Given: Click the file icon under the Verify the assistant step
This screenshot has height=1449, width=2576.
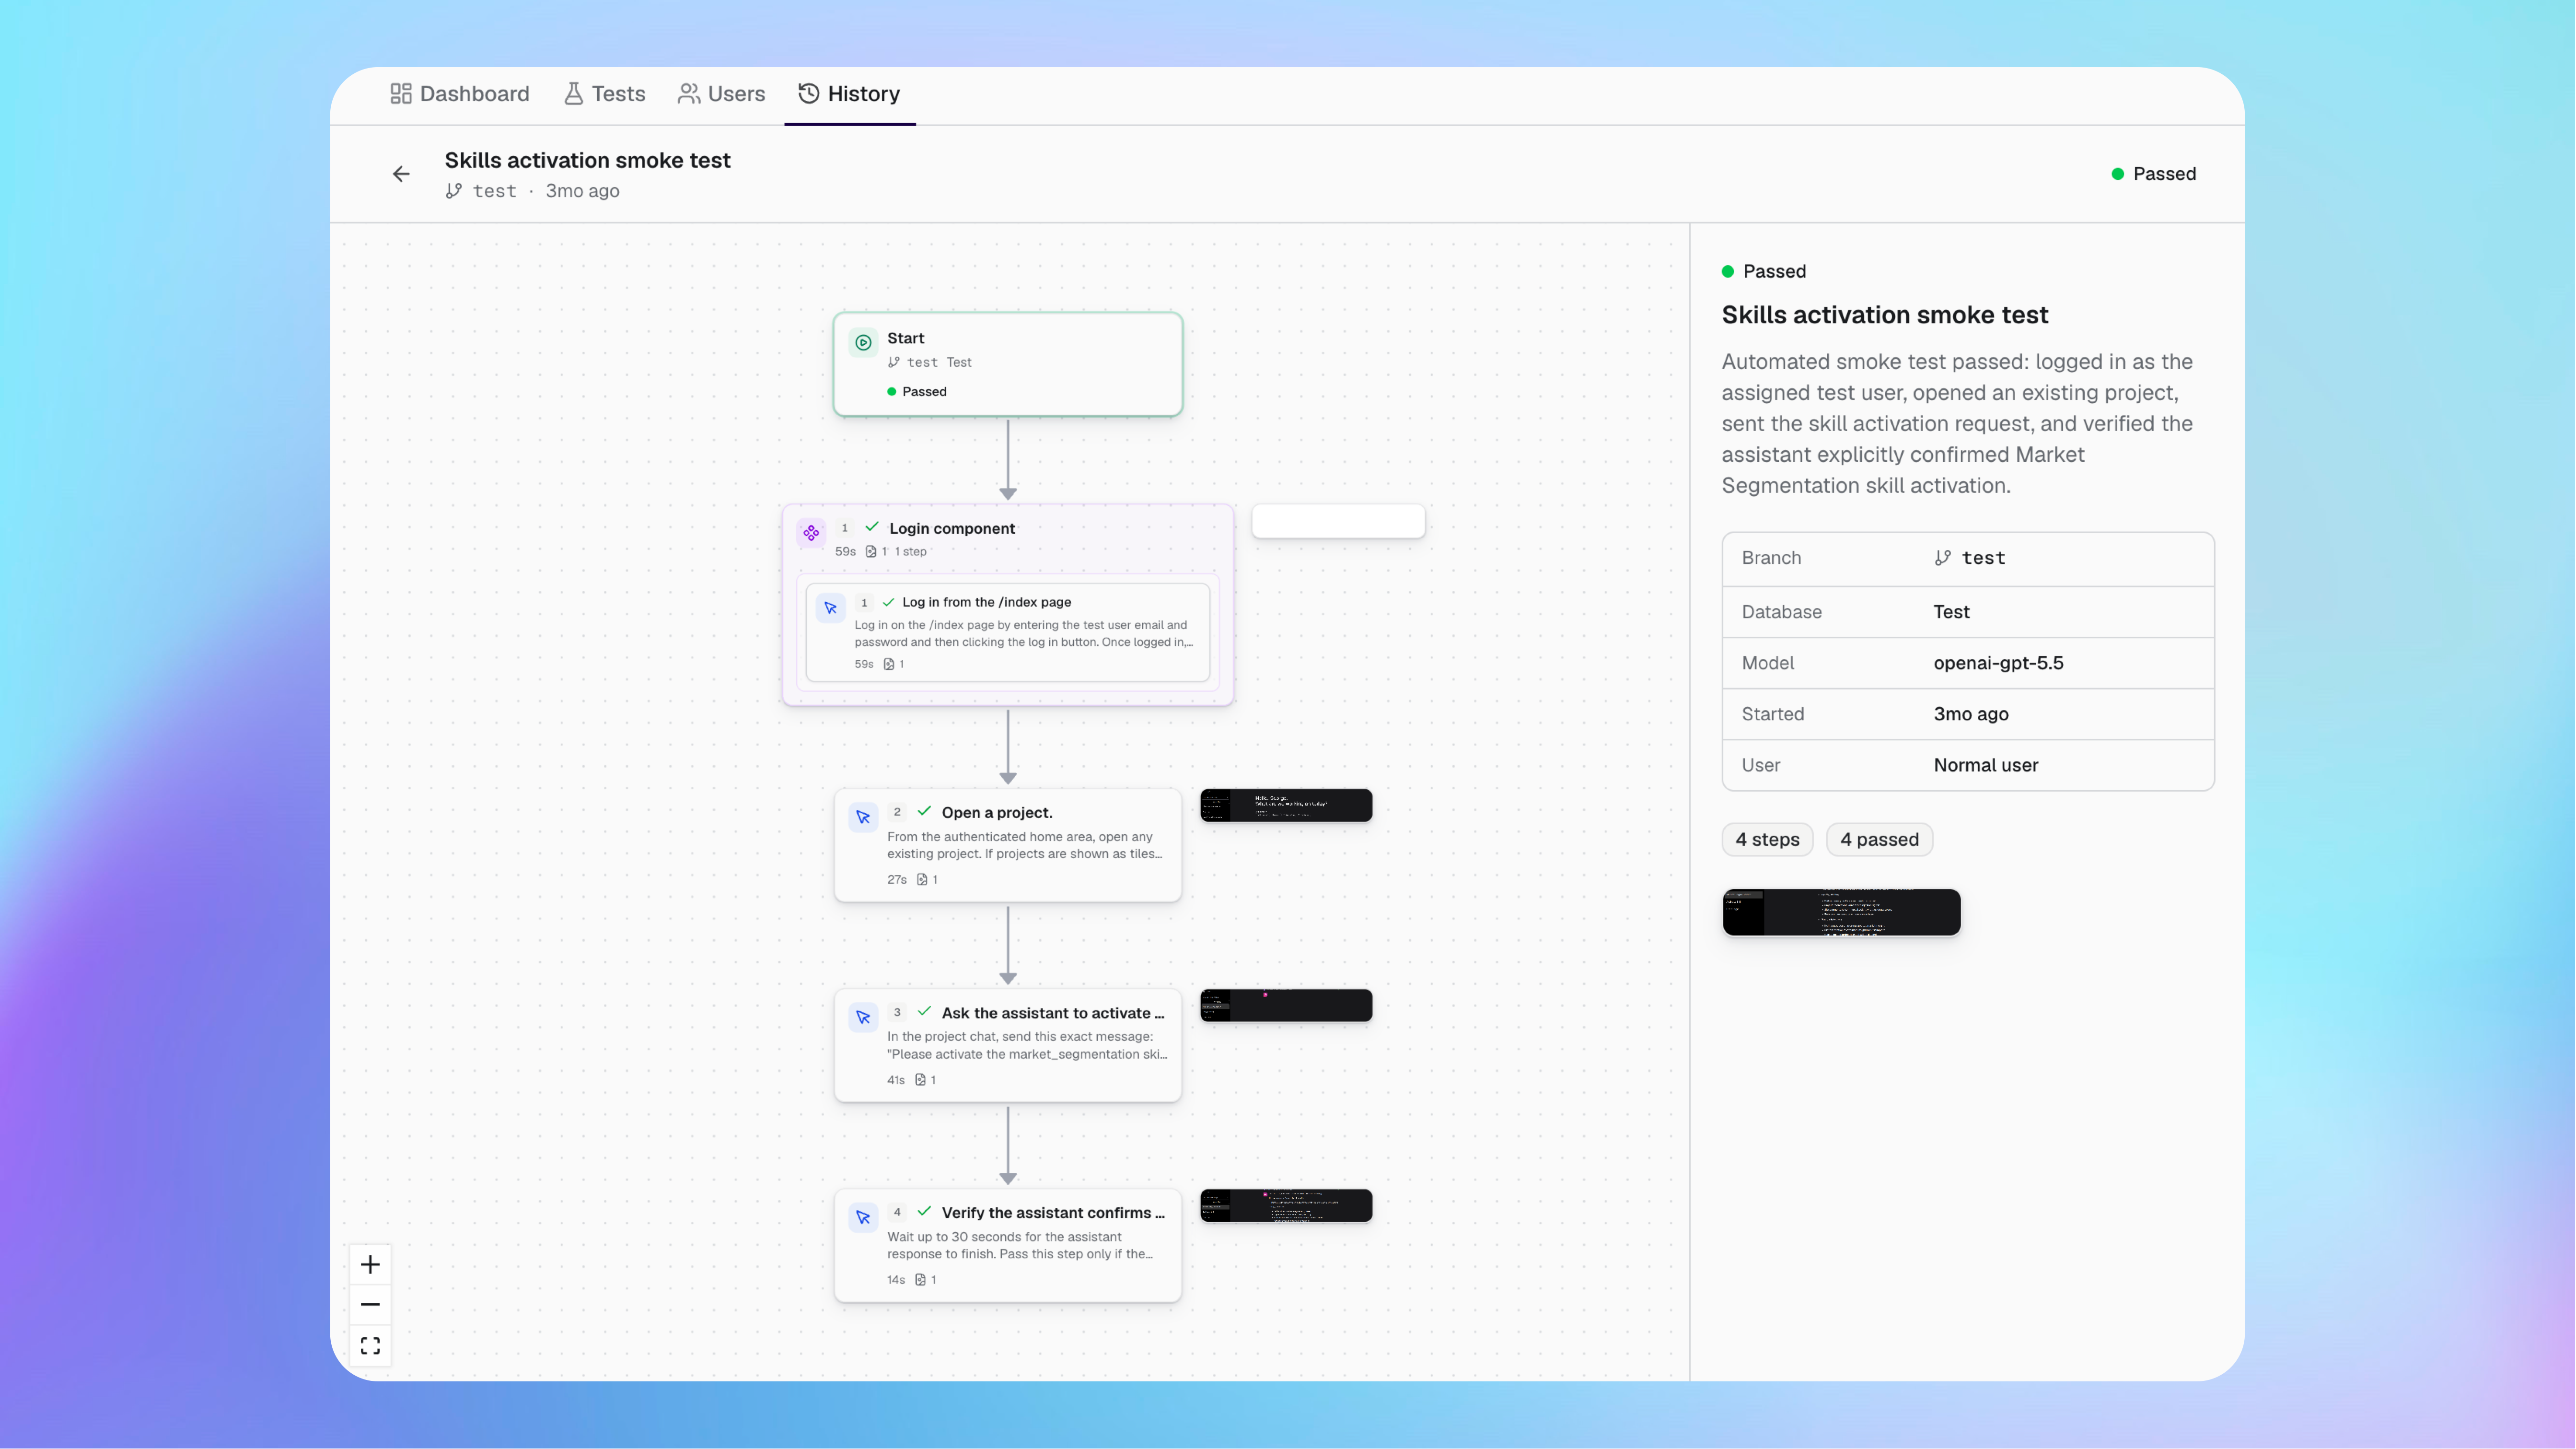Looking at the screenshot, I should click(920, 1280).
